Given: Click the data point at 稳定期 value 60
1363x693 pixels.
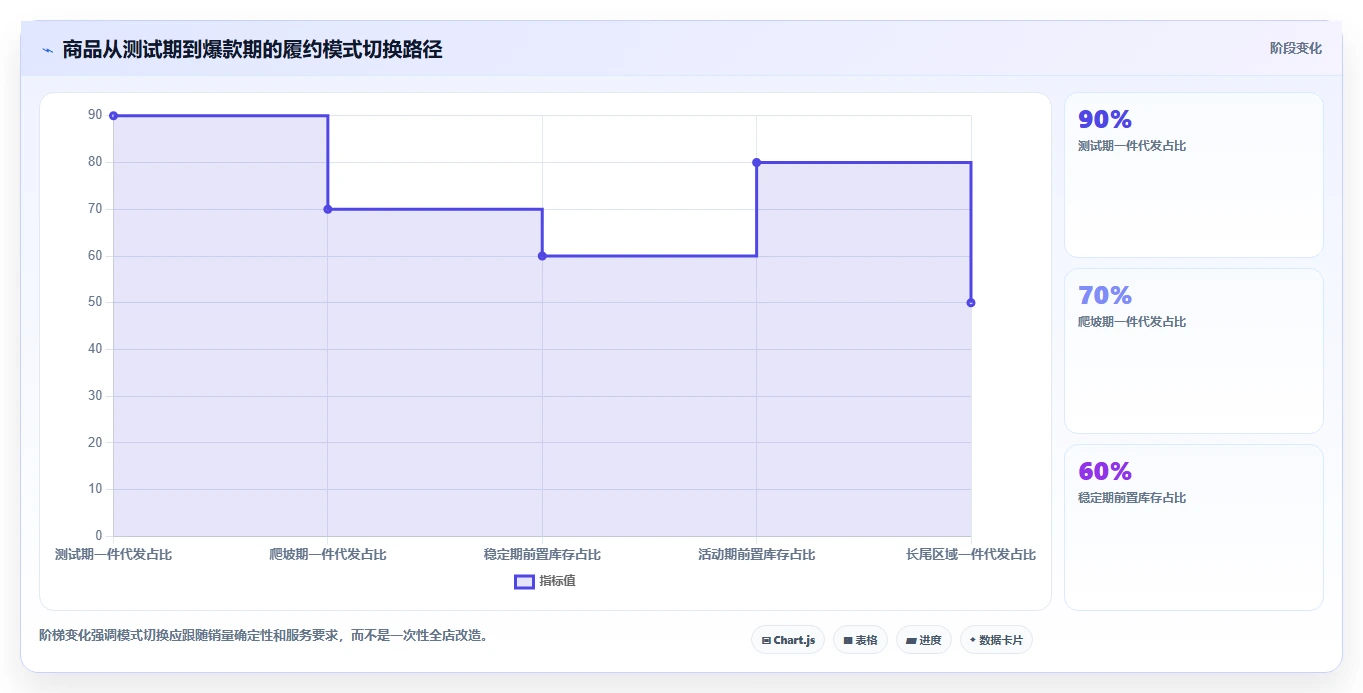Looking at the screenshot, I should coord(542,256).
